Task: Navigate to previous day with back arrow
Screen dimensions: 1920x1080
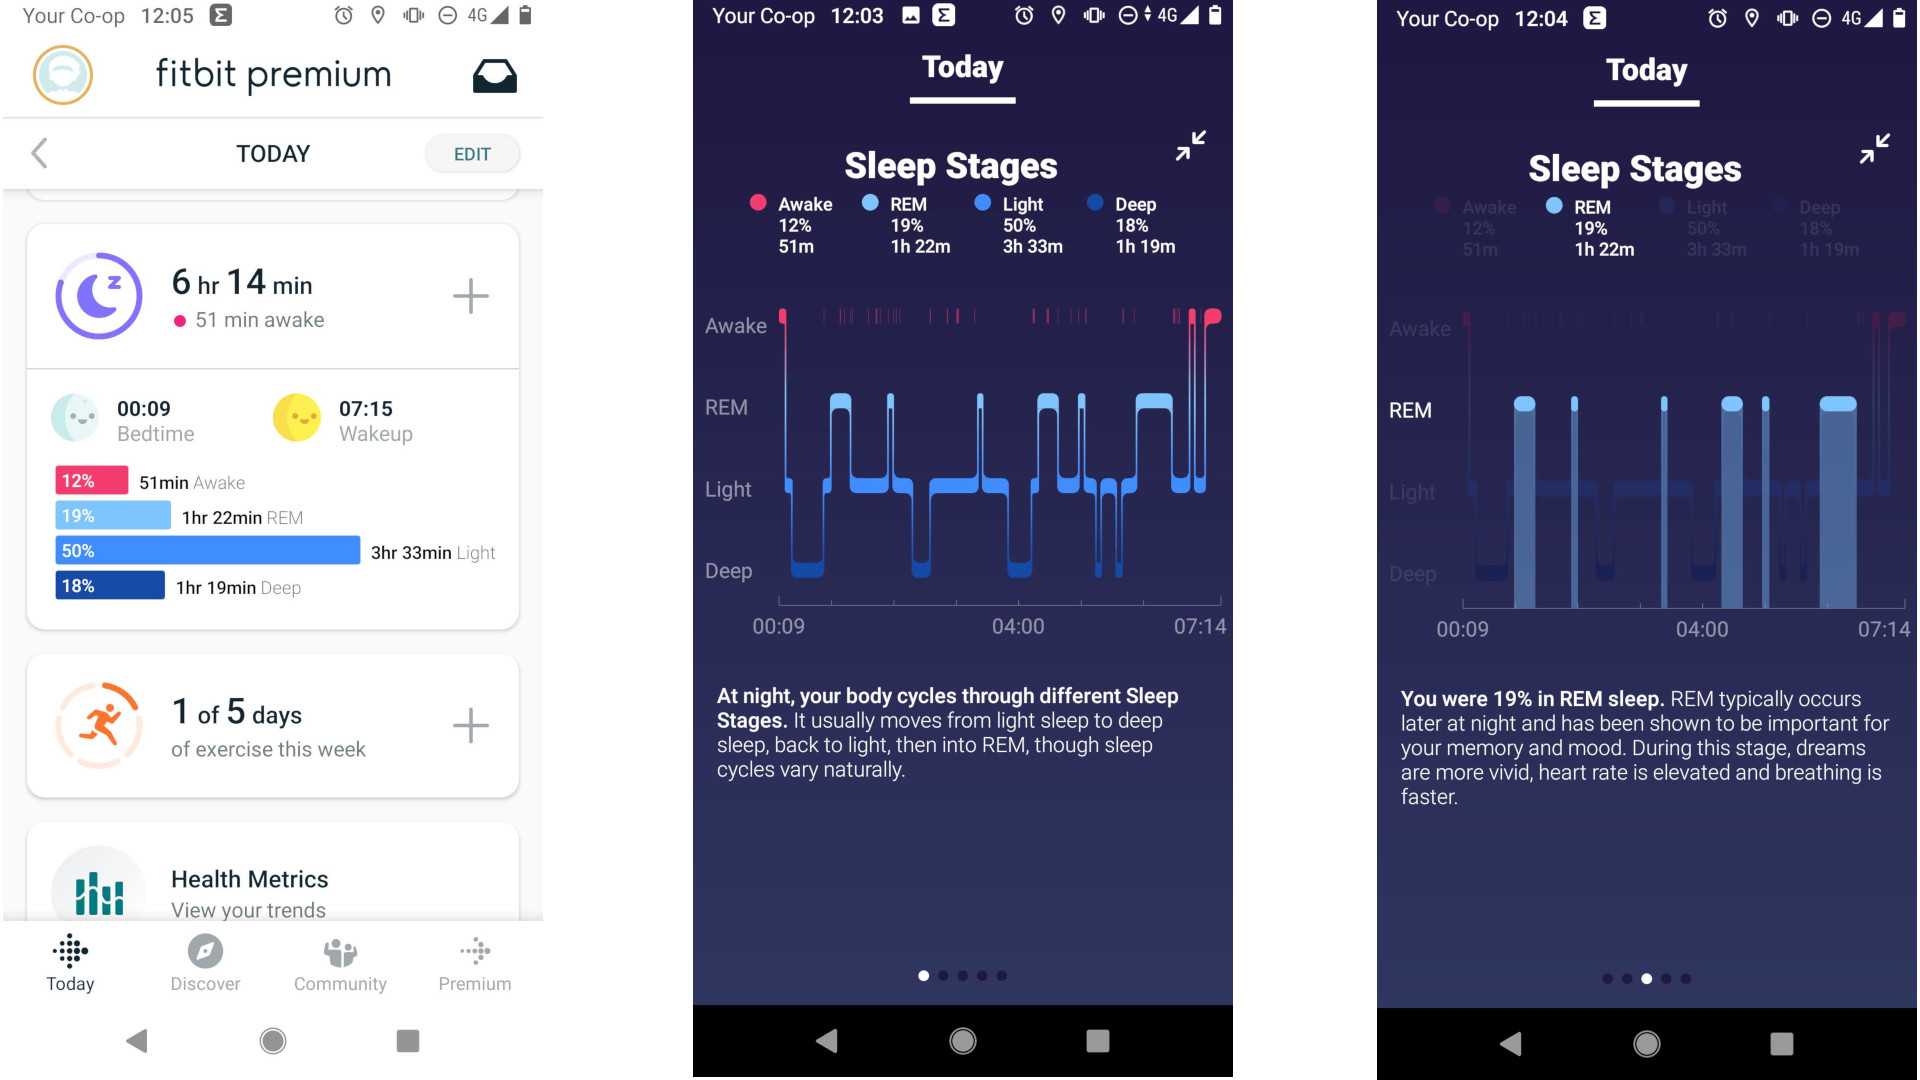Action: click(x=40, y=153)
